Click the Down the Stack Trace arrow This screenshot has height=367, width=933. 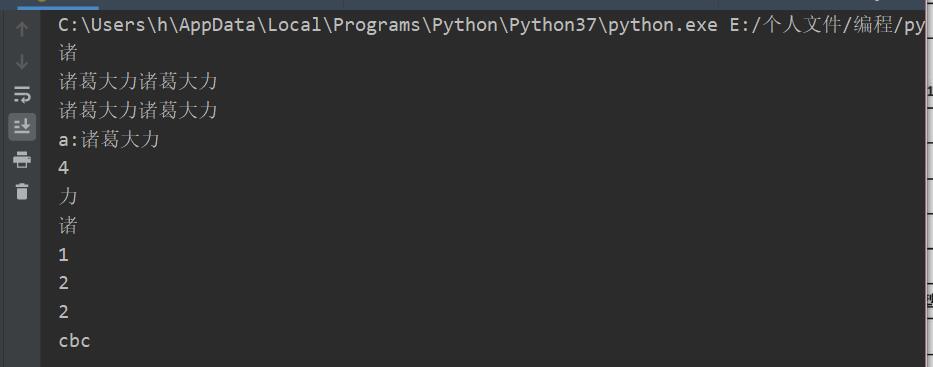point(22,62)
